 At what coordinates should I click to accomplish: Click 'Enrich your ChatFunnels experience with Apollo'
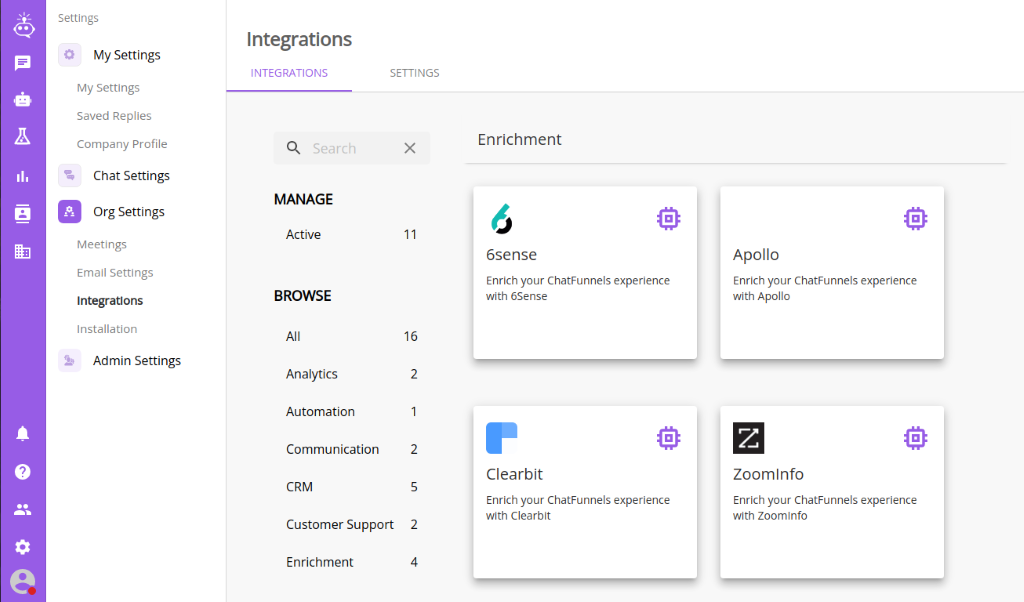click(x=825, y=288)
